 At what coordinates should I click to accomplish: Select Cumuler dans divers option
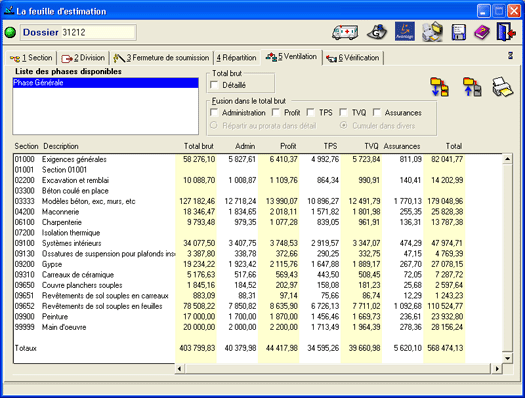point(343,126)
